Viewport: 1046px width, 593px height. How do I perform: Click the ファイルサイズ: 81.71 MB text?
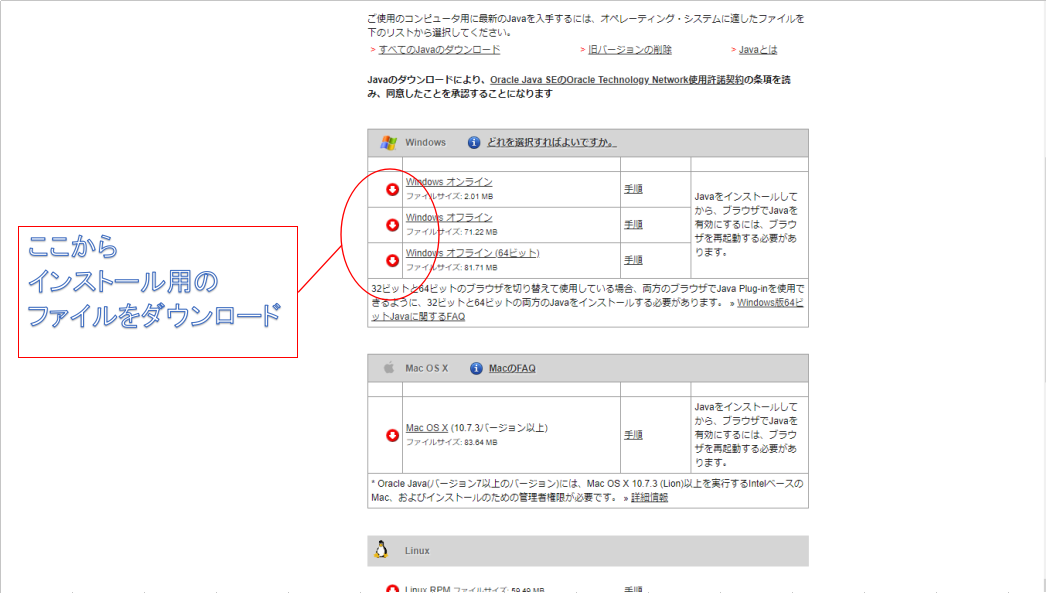coord(452,267)
